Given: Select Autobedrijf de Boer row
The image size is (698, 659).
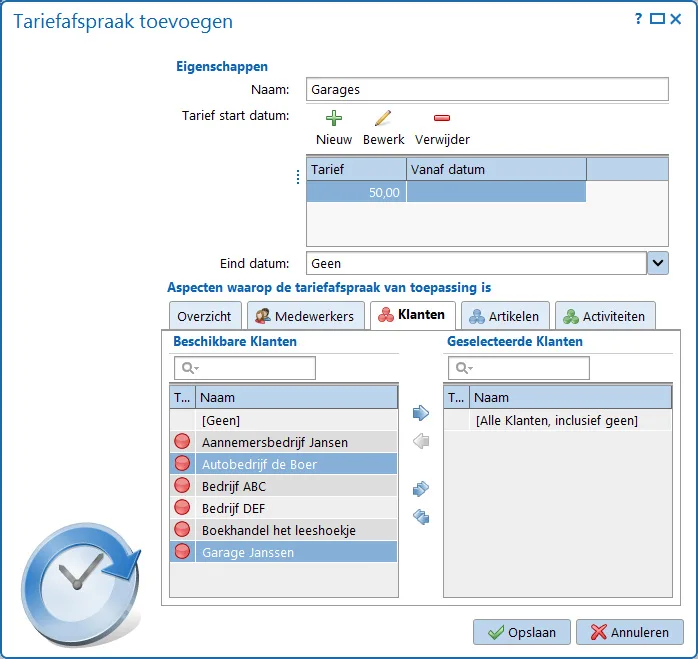Looking at the screenshot, I should pos(283,464).
